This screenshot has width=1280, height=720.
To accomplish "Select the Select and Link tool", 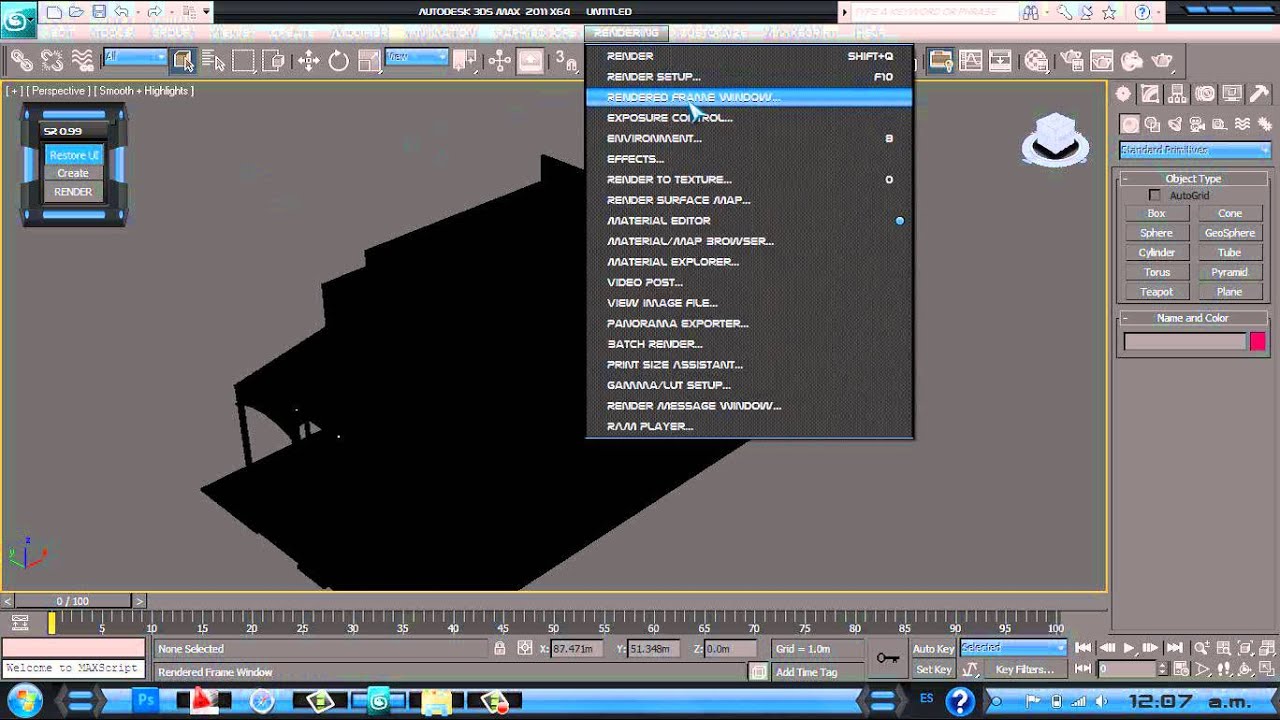I will pyautogui.click(x=22, y=61).
